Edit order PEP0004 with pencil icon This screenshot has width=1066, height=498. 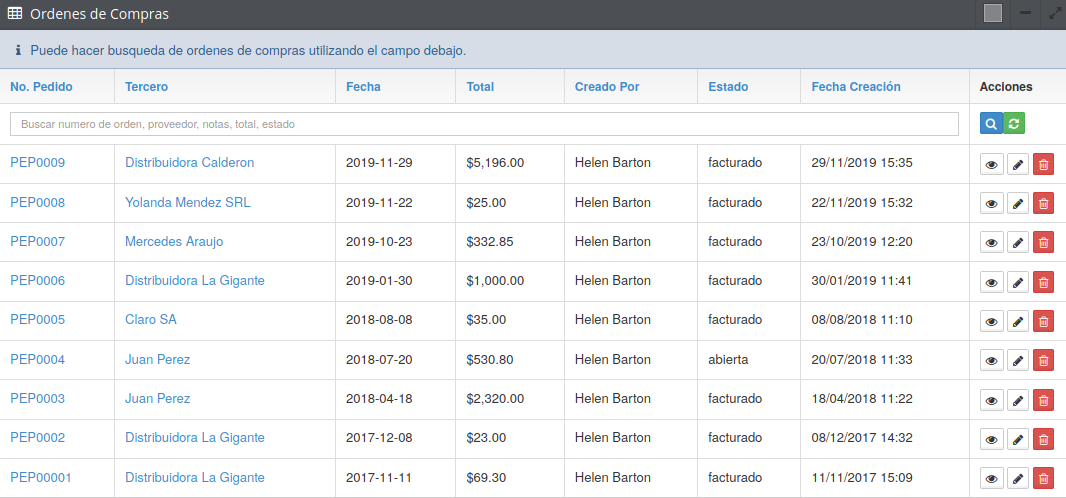pos(1017,360)
